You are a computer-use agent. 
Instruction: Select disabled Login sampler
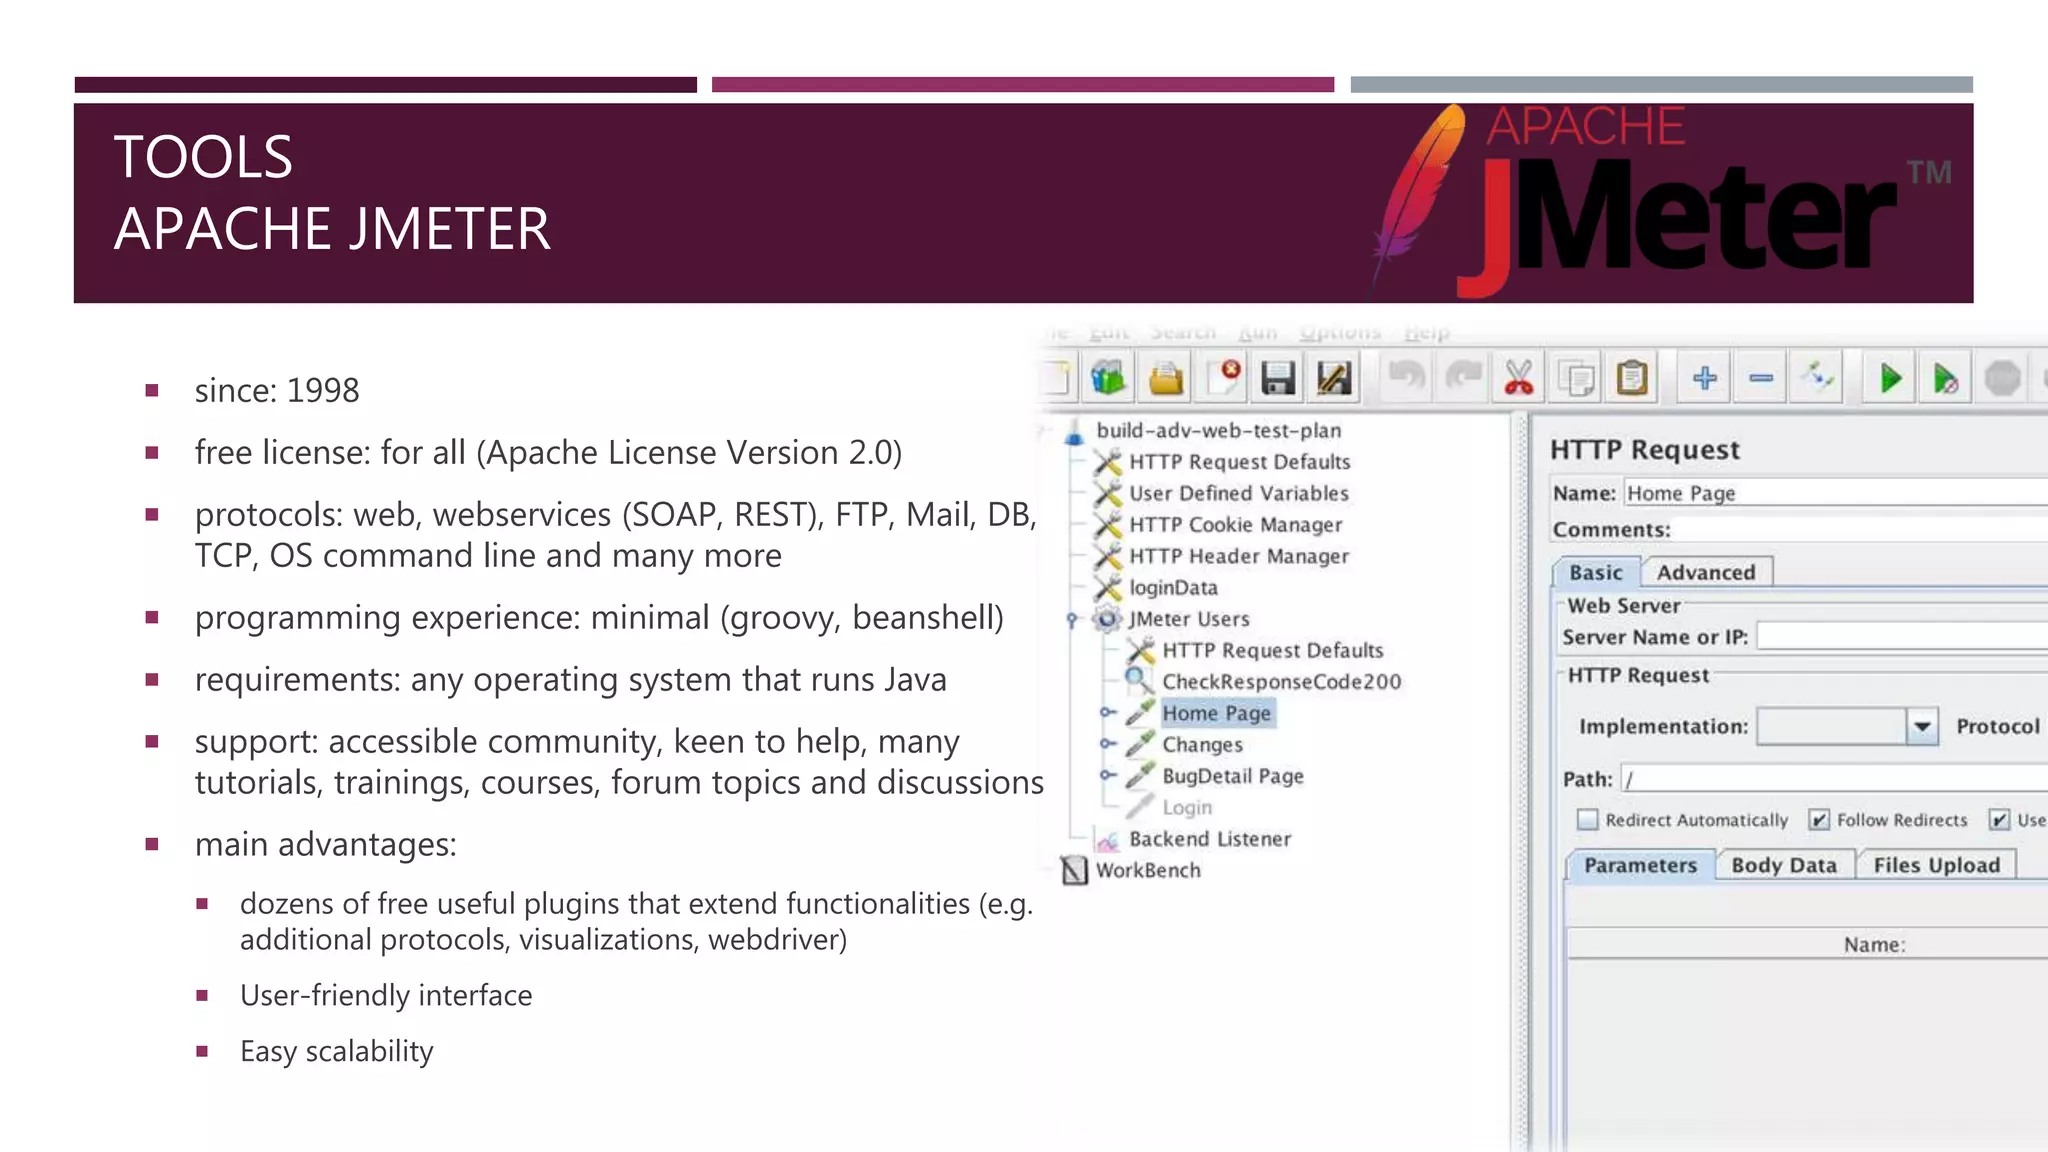tap(1187, 808)
